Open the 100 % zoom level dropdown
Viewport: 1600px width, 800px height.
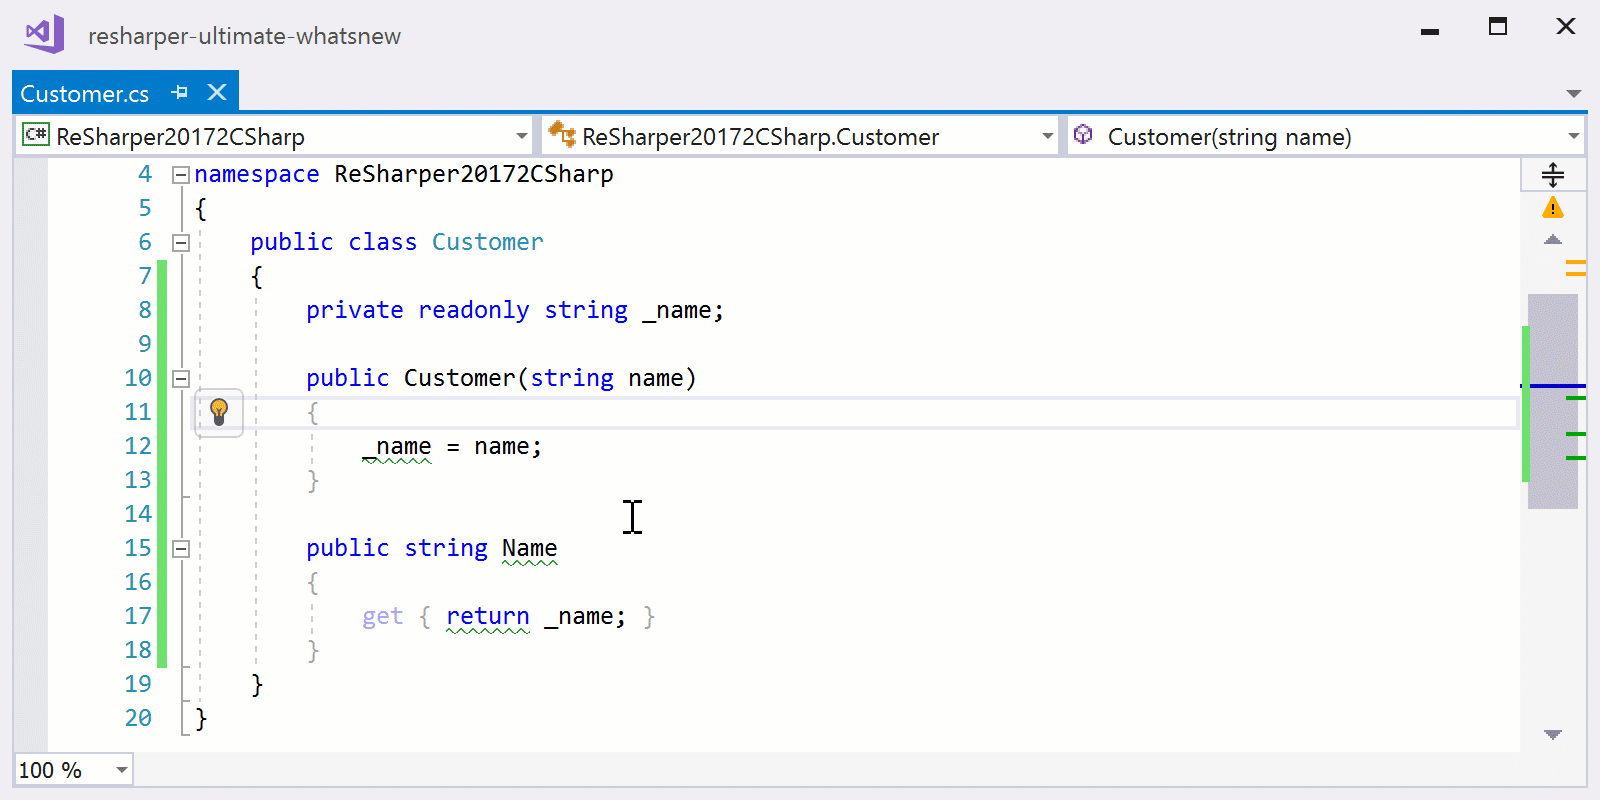(x=121, y=770)
